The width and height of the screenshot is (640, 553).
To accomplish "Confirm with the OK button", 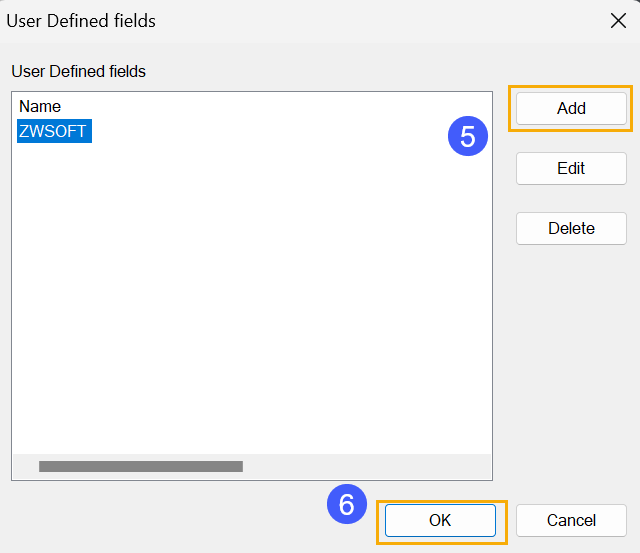I will coord(440,520).
